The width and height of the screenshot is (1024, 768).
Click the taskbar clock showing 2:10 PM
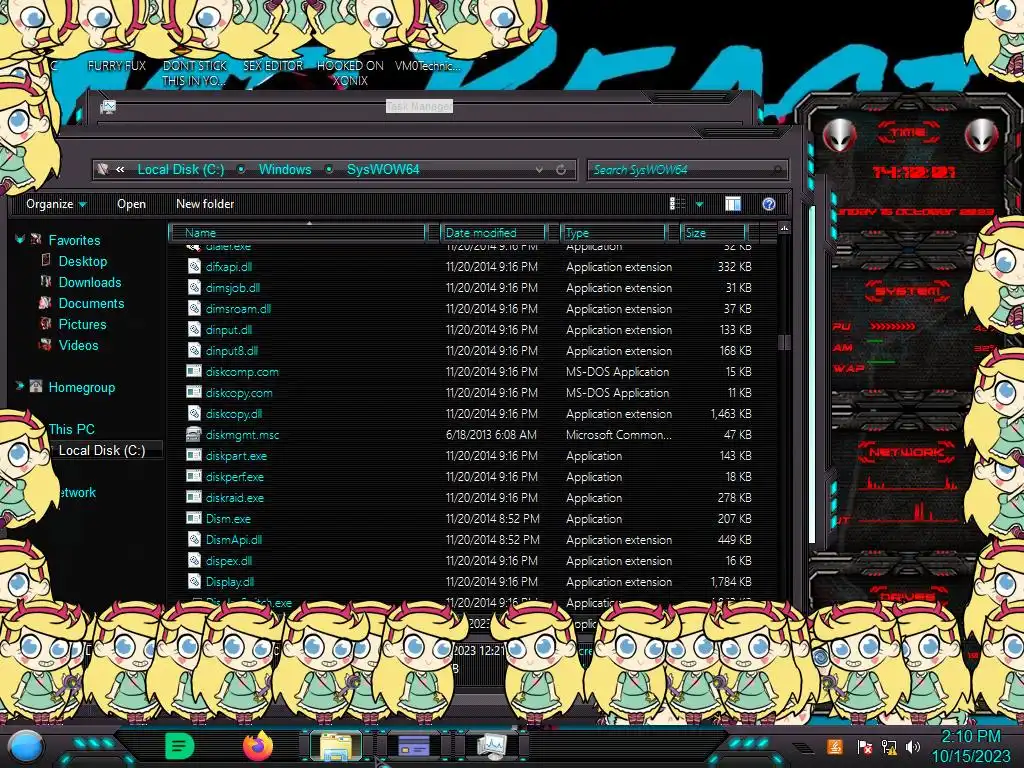(970, 737)
